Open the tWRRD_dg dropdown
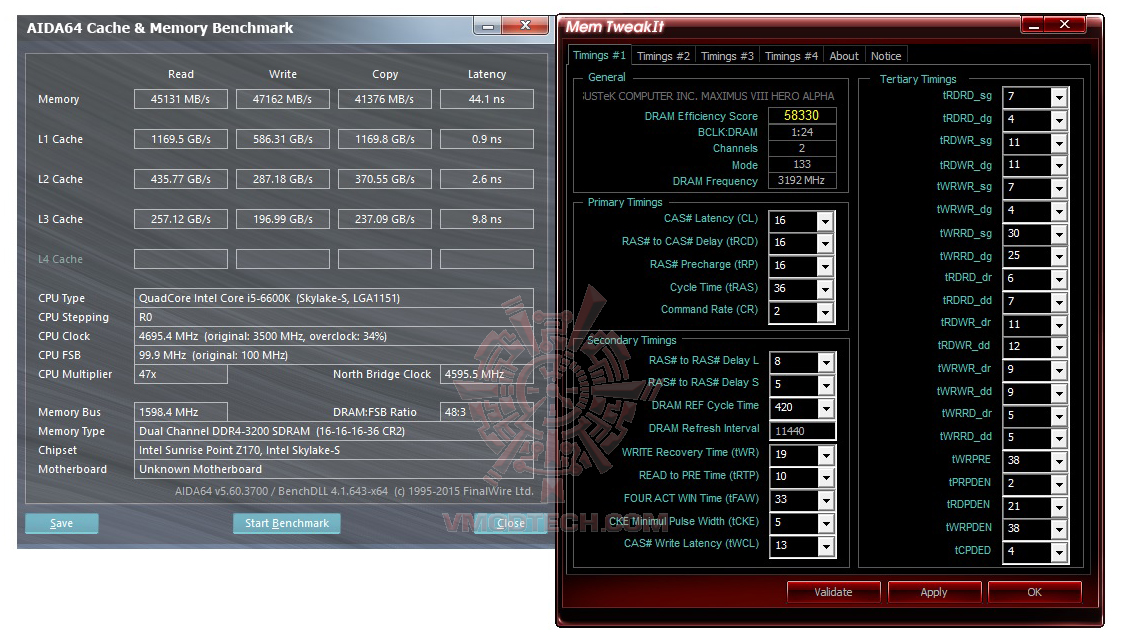 click(x=1059, y=257)
